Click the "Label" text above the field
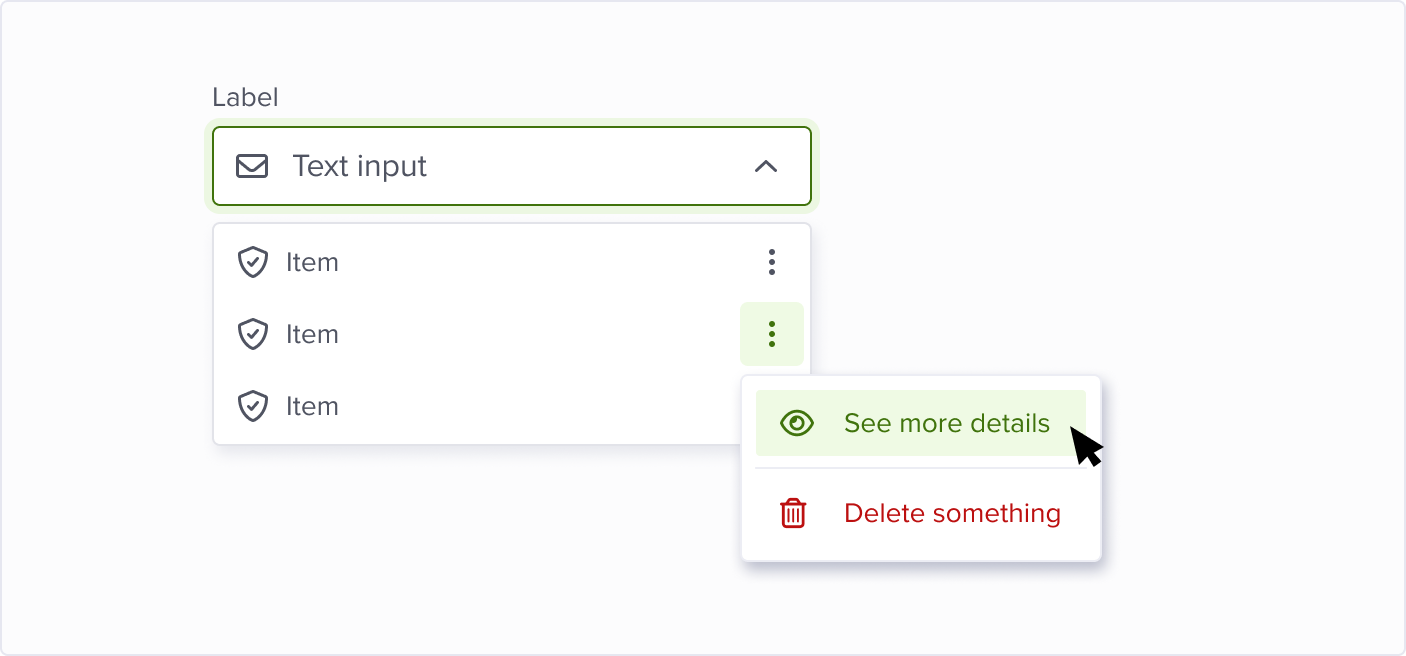This screenshot has height=656, width=1406. tap(245, 97)
